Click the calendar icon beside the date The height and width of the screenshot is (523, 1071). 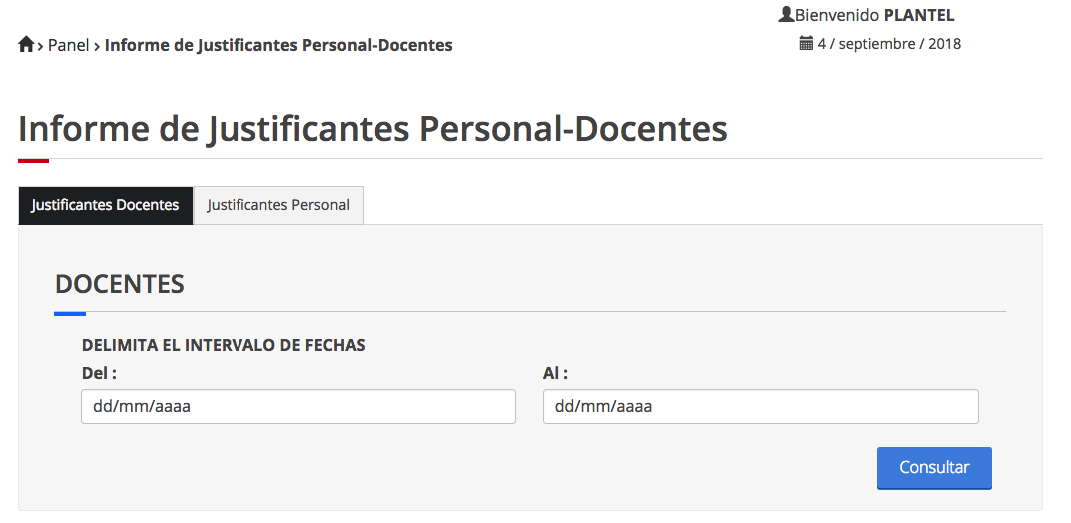pos(806,44)
